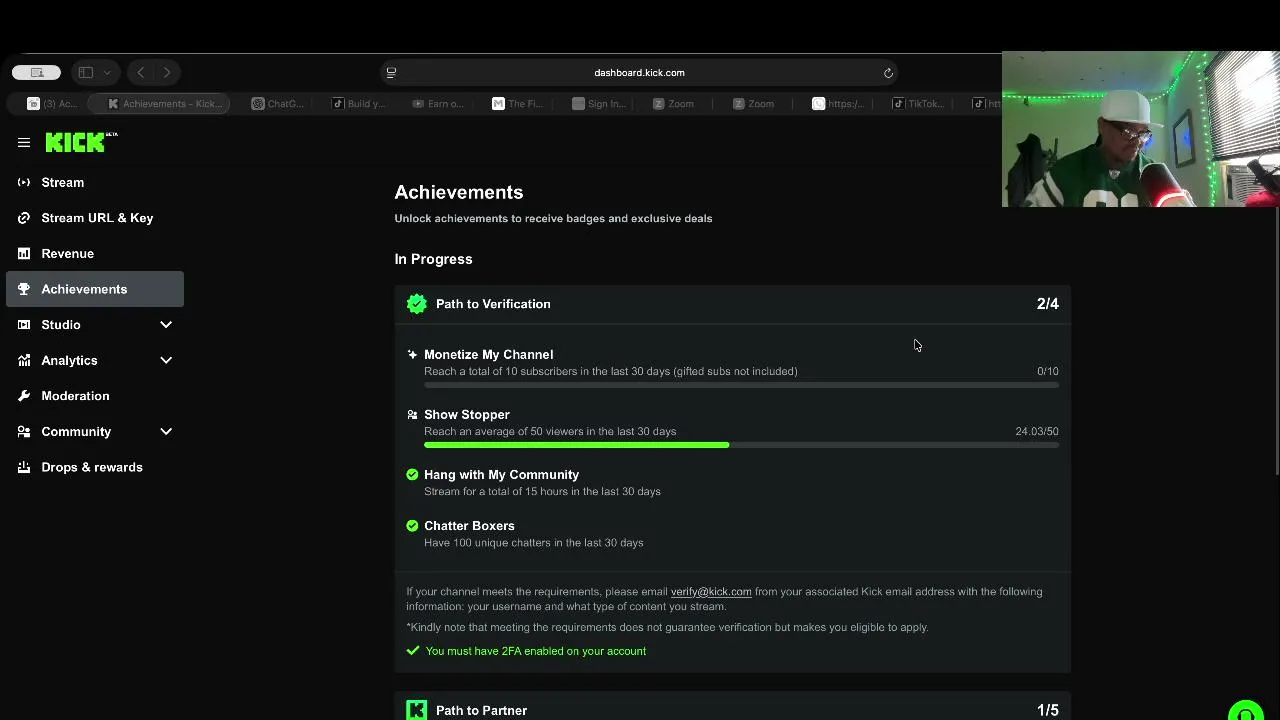Click the webcam overlay thumbnail
1280x720 pixels.
coord(1141,129)
